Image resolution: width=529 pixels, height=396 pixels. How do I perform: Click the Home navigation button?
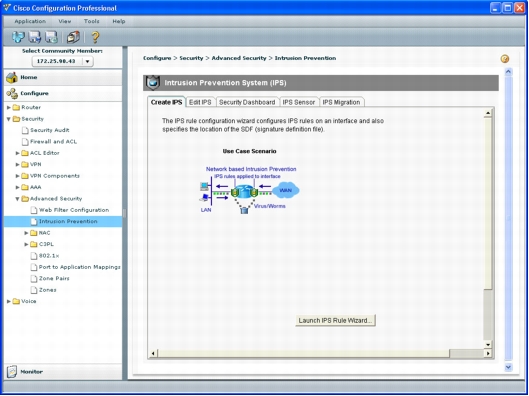coord(63,77)
